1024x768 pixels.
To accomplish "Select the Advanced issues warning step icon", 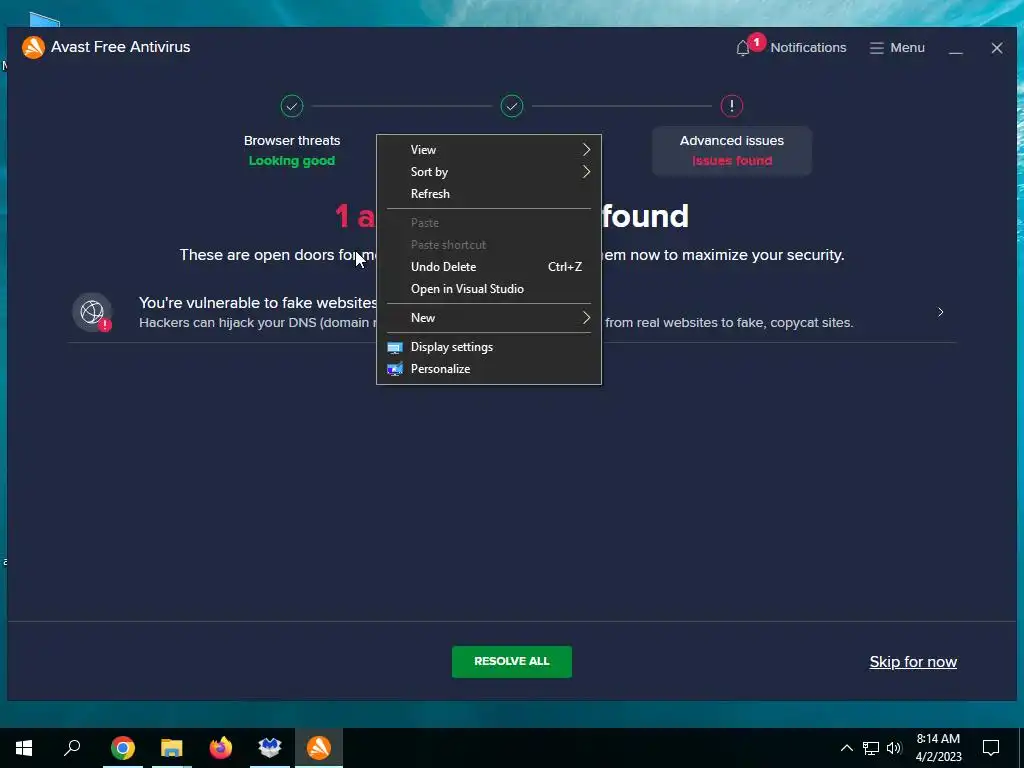I will [731, 106].
